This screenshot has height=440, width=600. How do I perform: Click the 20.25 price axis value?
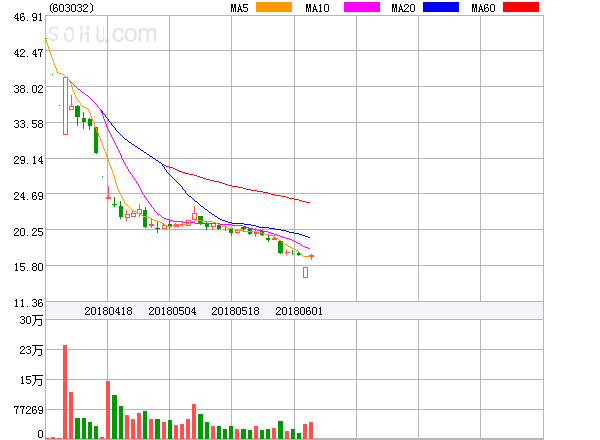(x=28, y=232)
